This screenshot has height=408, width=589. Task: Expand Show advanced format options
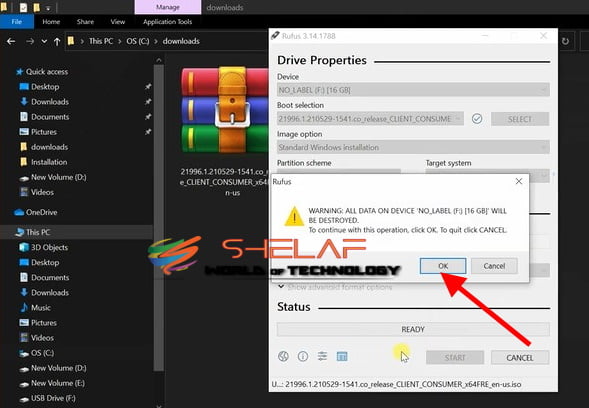pos(335,287)
